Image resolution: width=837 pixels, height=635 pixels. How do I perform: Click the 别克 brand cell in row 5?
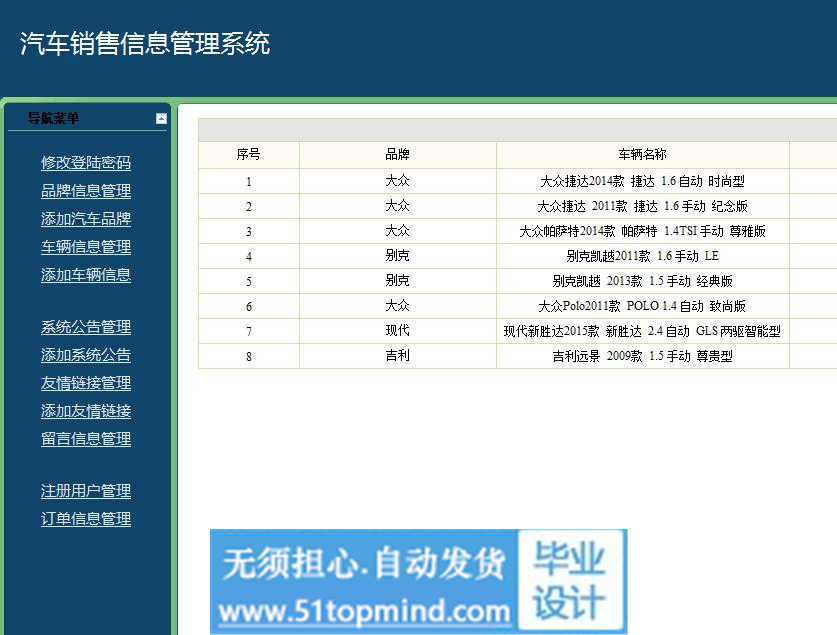[398, 281]
